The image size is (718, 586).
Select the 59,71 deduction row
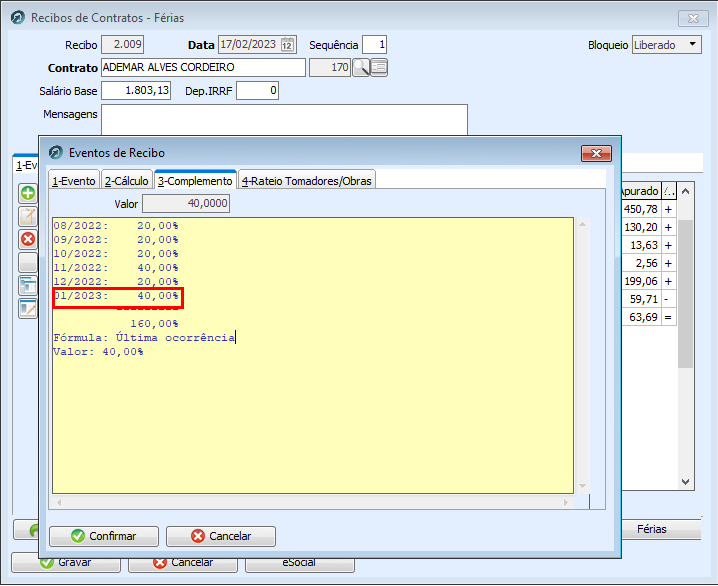coord(649,299)
